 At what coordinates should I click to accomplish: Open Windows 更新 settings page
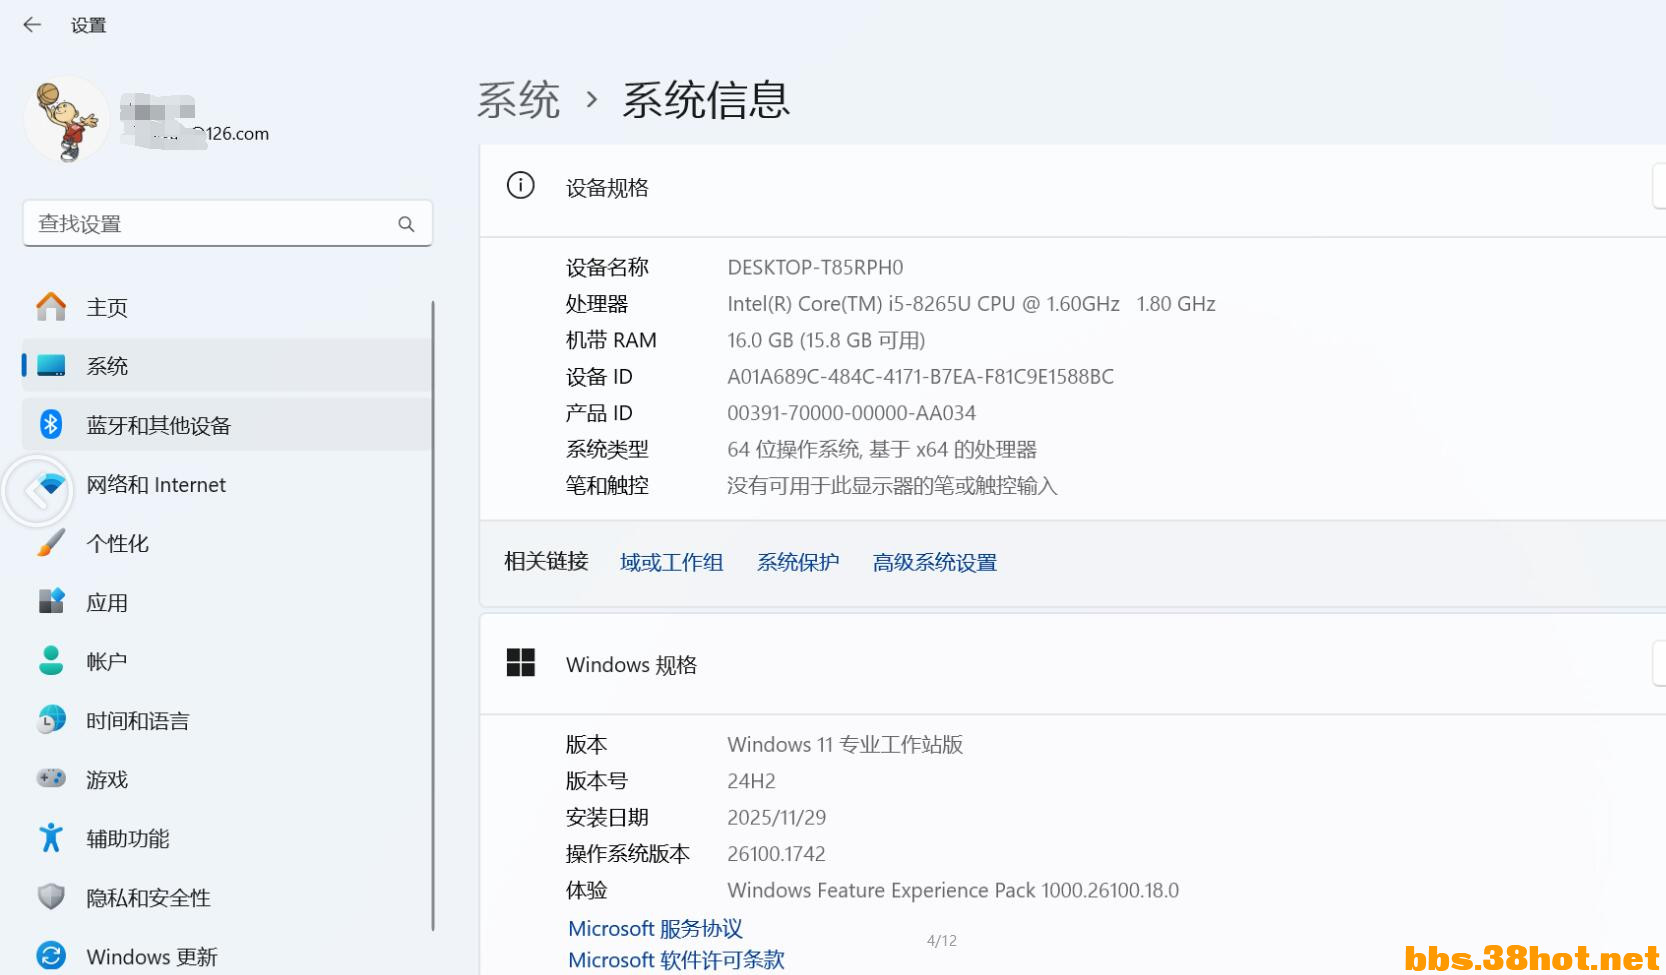(x=227, y=956)
